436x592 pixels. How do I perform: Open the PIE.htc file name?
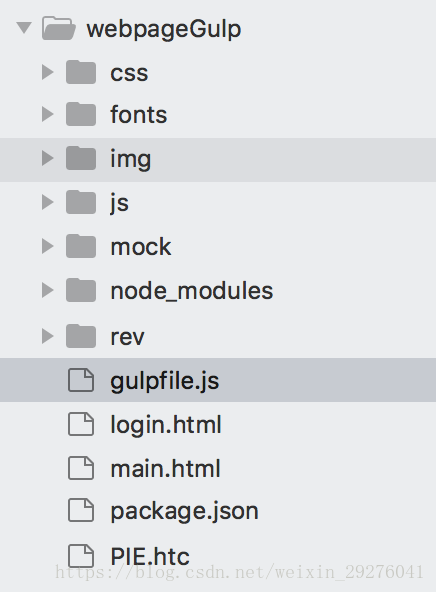point(150,557)
